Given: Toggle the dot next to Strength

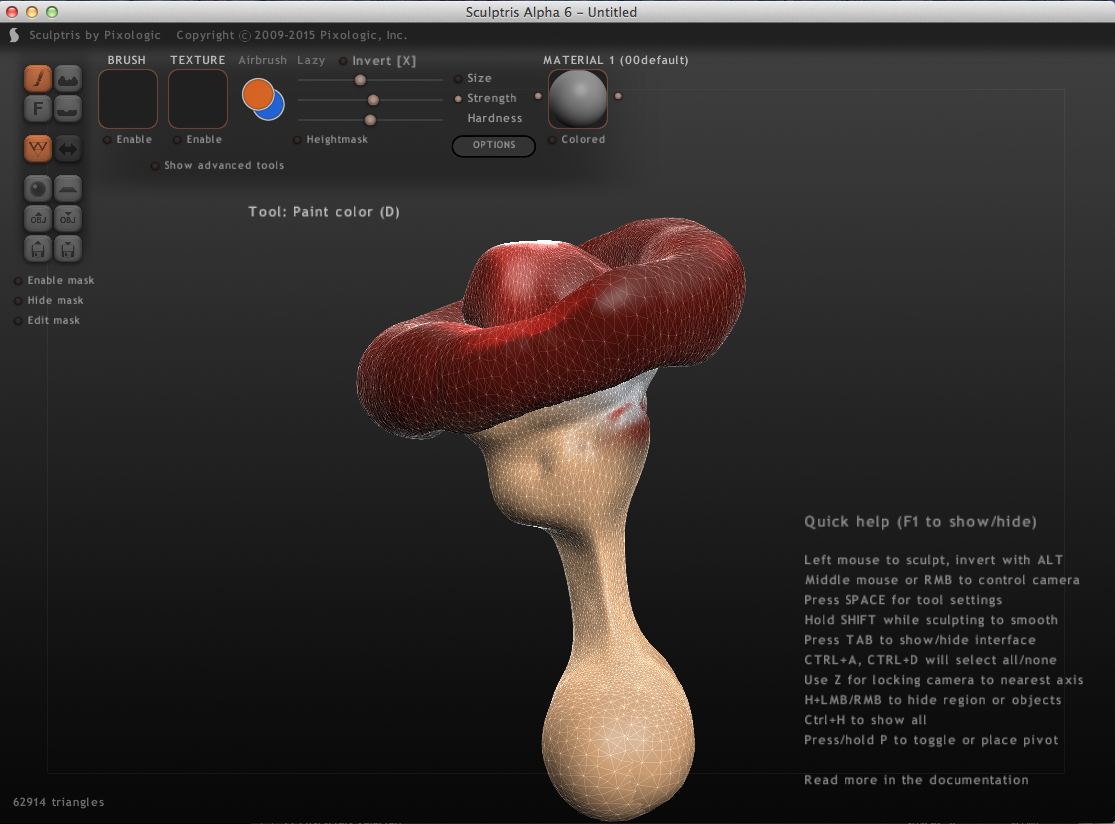Looking at the screenshot, I should point(458,99).
